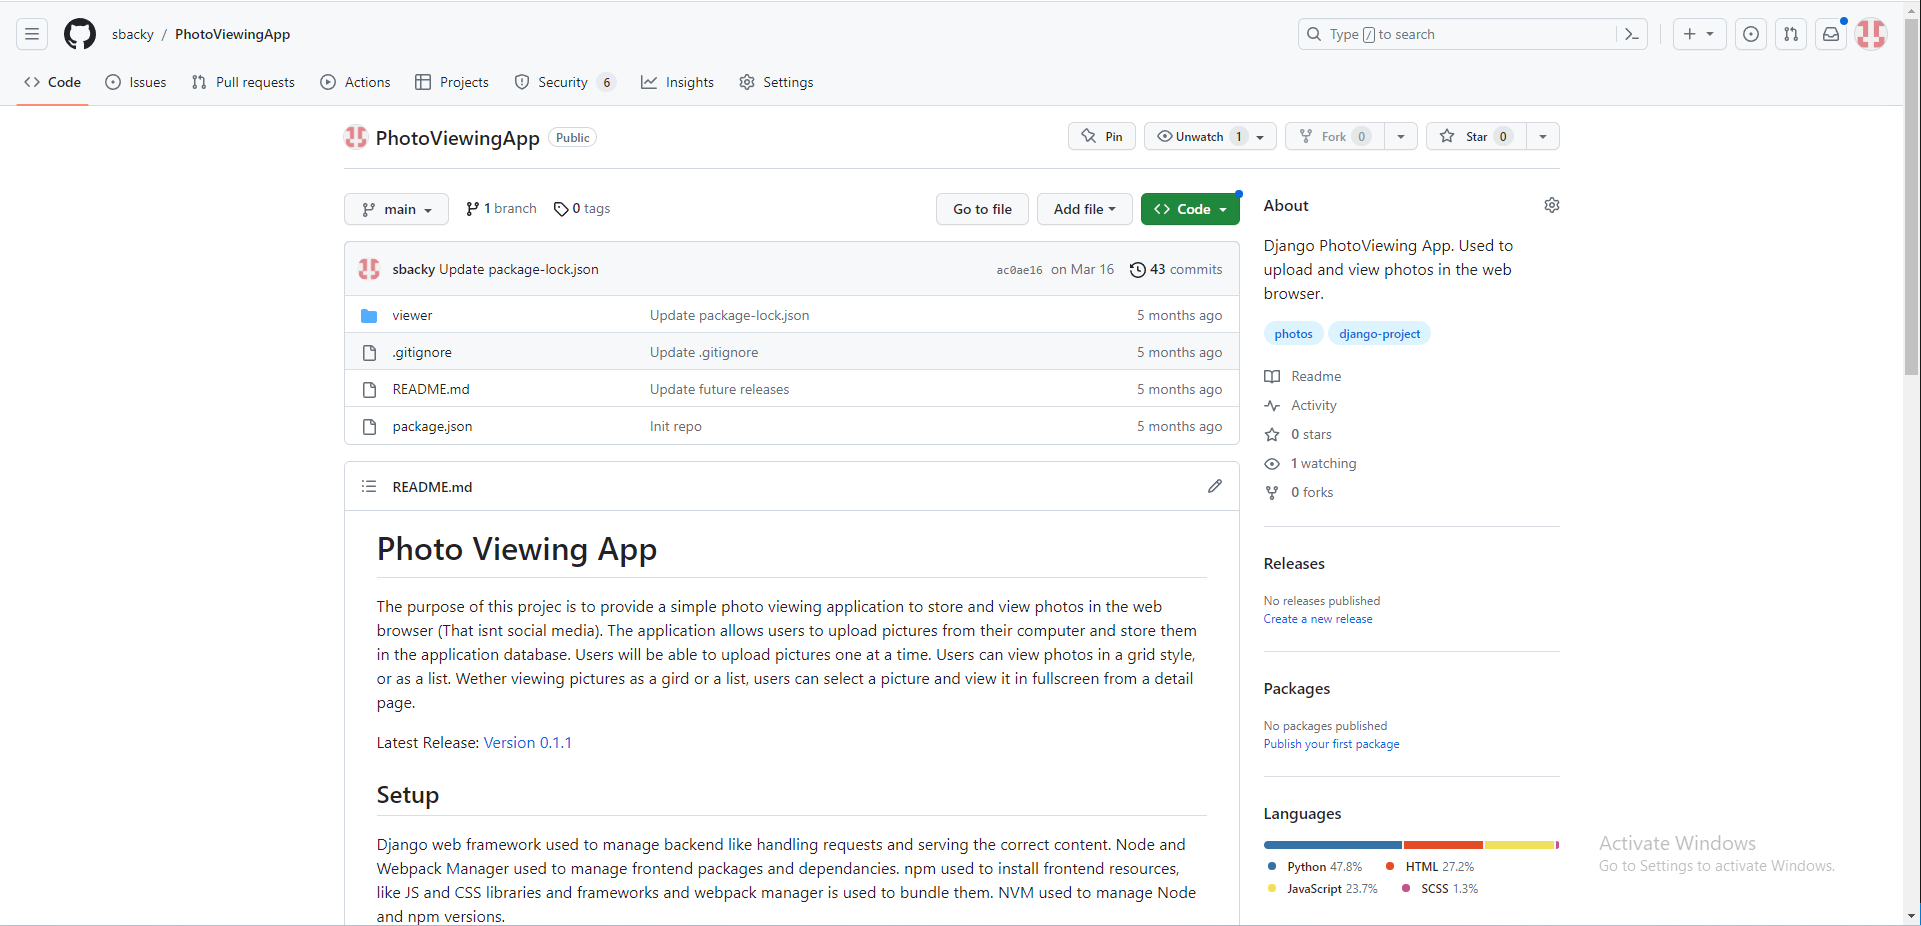Click the search magnifier icon
This screenshot has height=926, width=1921.
pos(1314,34)
